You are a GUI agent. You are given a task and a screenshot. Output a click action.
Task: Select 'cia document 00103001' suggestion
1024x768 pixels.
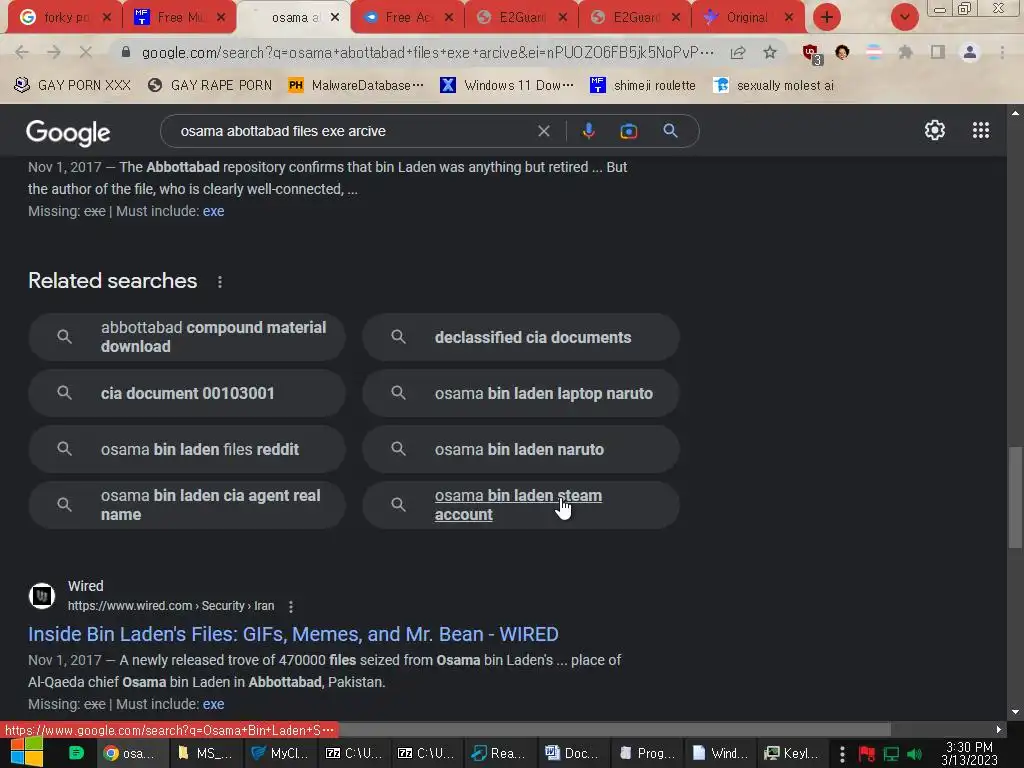[187, 393]
